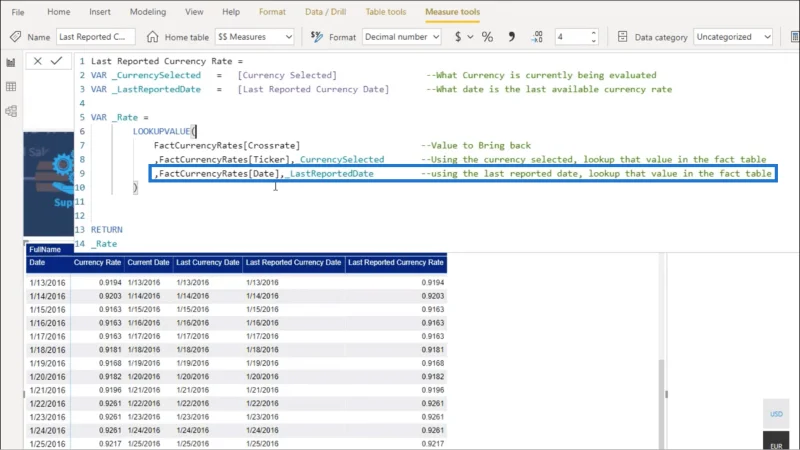Viewport: 800px width, 450px height.
Task: Open the Data / Drill tab
Action: (326, 12)
